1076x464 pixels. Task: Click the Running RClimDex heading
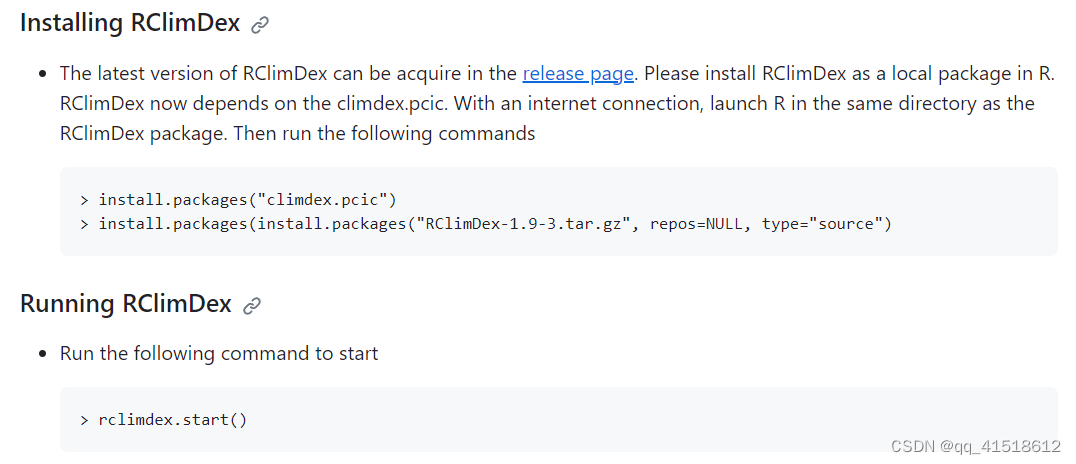pyautogui.click(x=126, y=303)
